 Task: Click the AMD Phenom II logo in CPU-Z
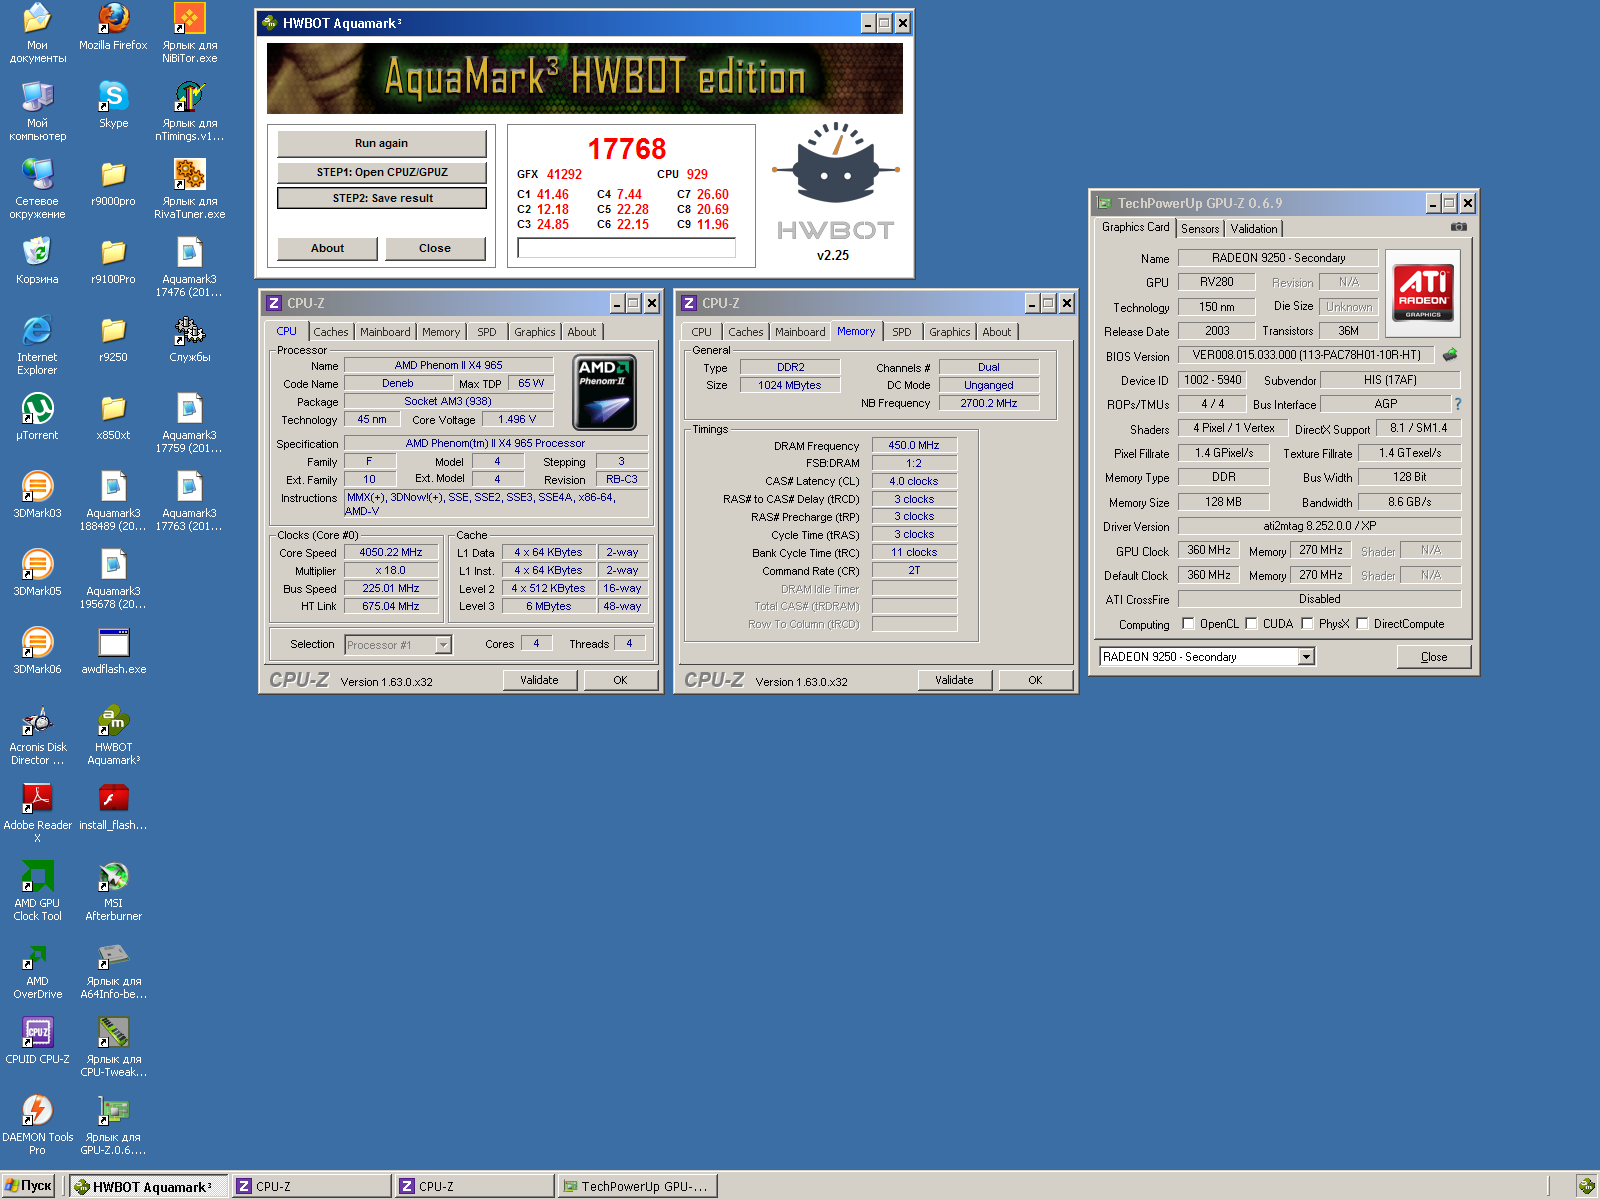tap(604, 393)
